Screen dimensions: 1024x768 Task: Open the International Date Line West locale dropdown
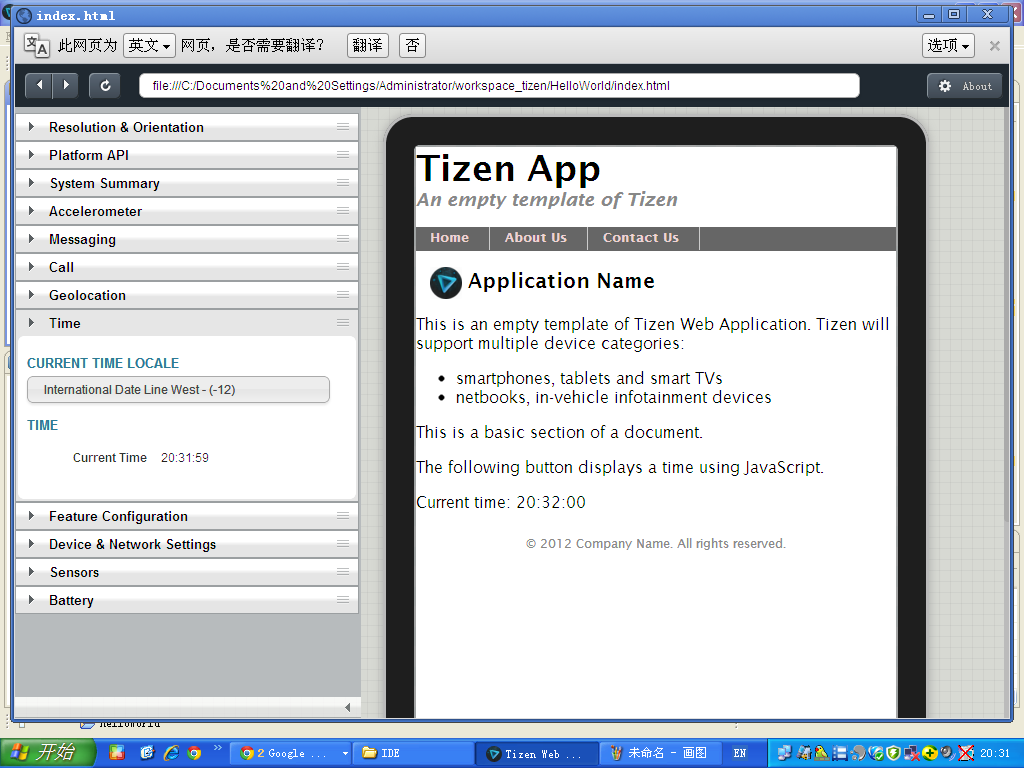pyautogui.click(x=178, y=390)
